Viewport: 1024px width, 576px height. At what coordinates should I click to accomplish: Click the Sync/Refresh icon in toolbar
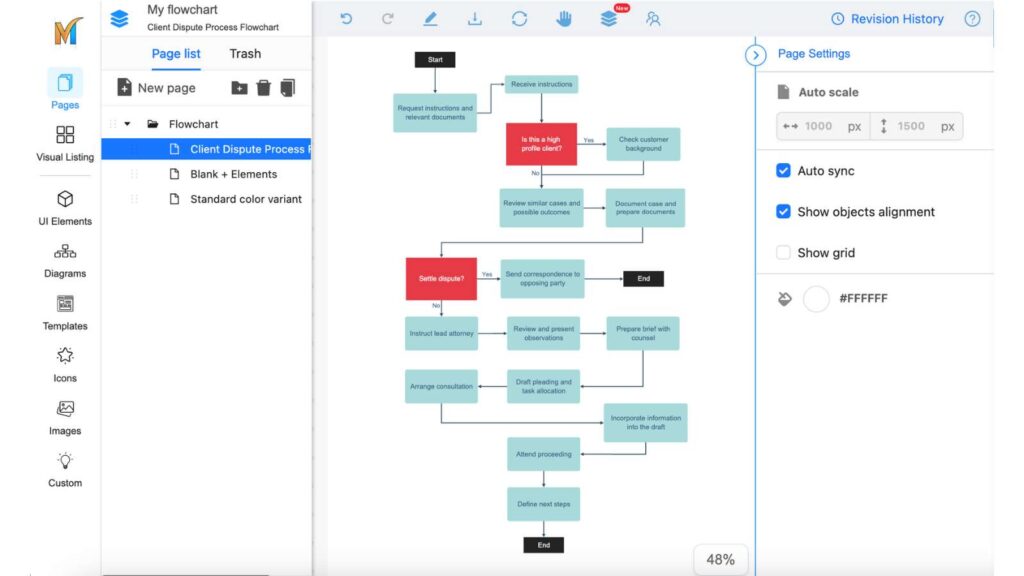520,18
